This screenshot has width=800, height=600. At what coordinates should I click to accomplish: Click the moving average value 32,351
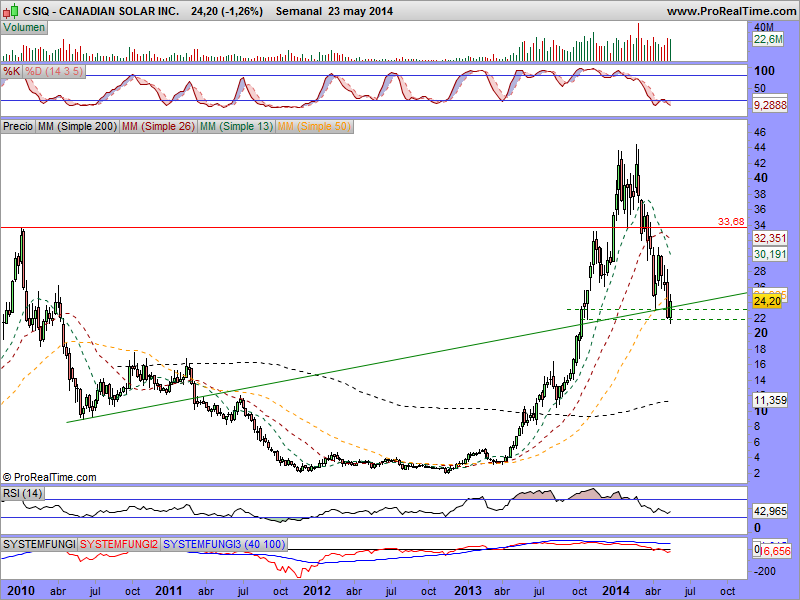pos(770,238)
